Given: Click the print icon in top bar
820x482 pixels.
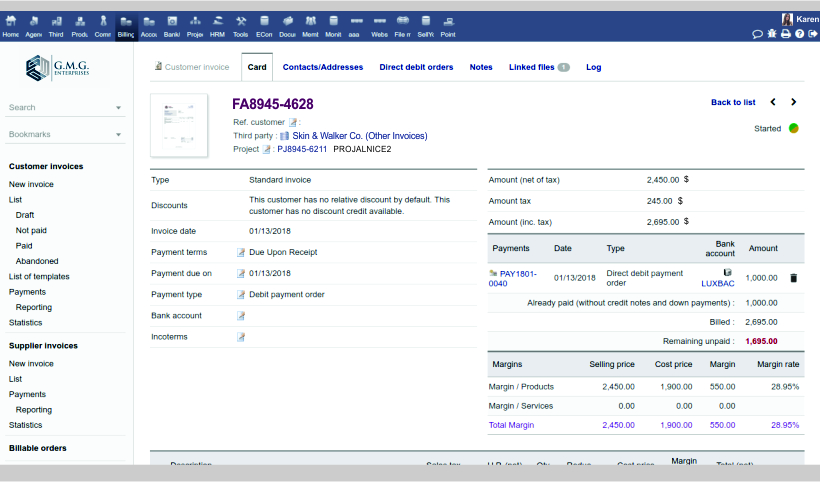Looking at the screenshot, I should point(785,34).
